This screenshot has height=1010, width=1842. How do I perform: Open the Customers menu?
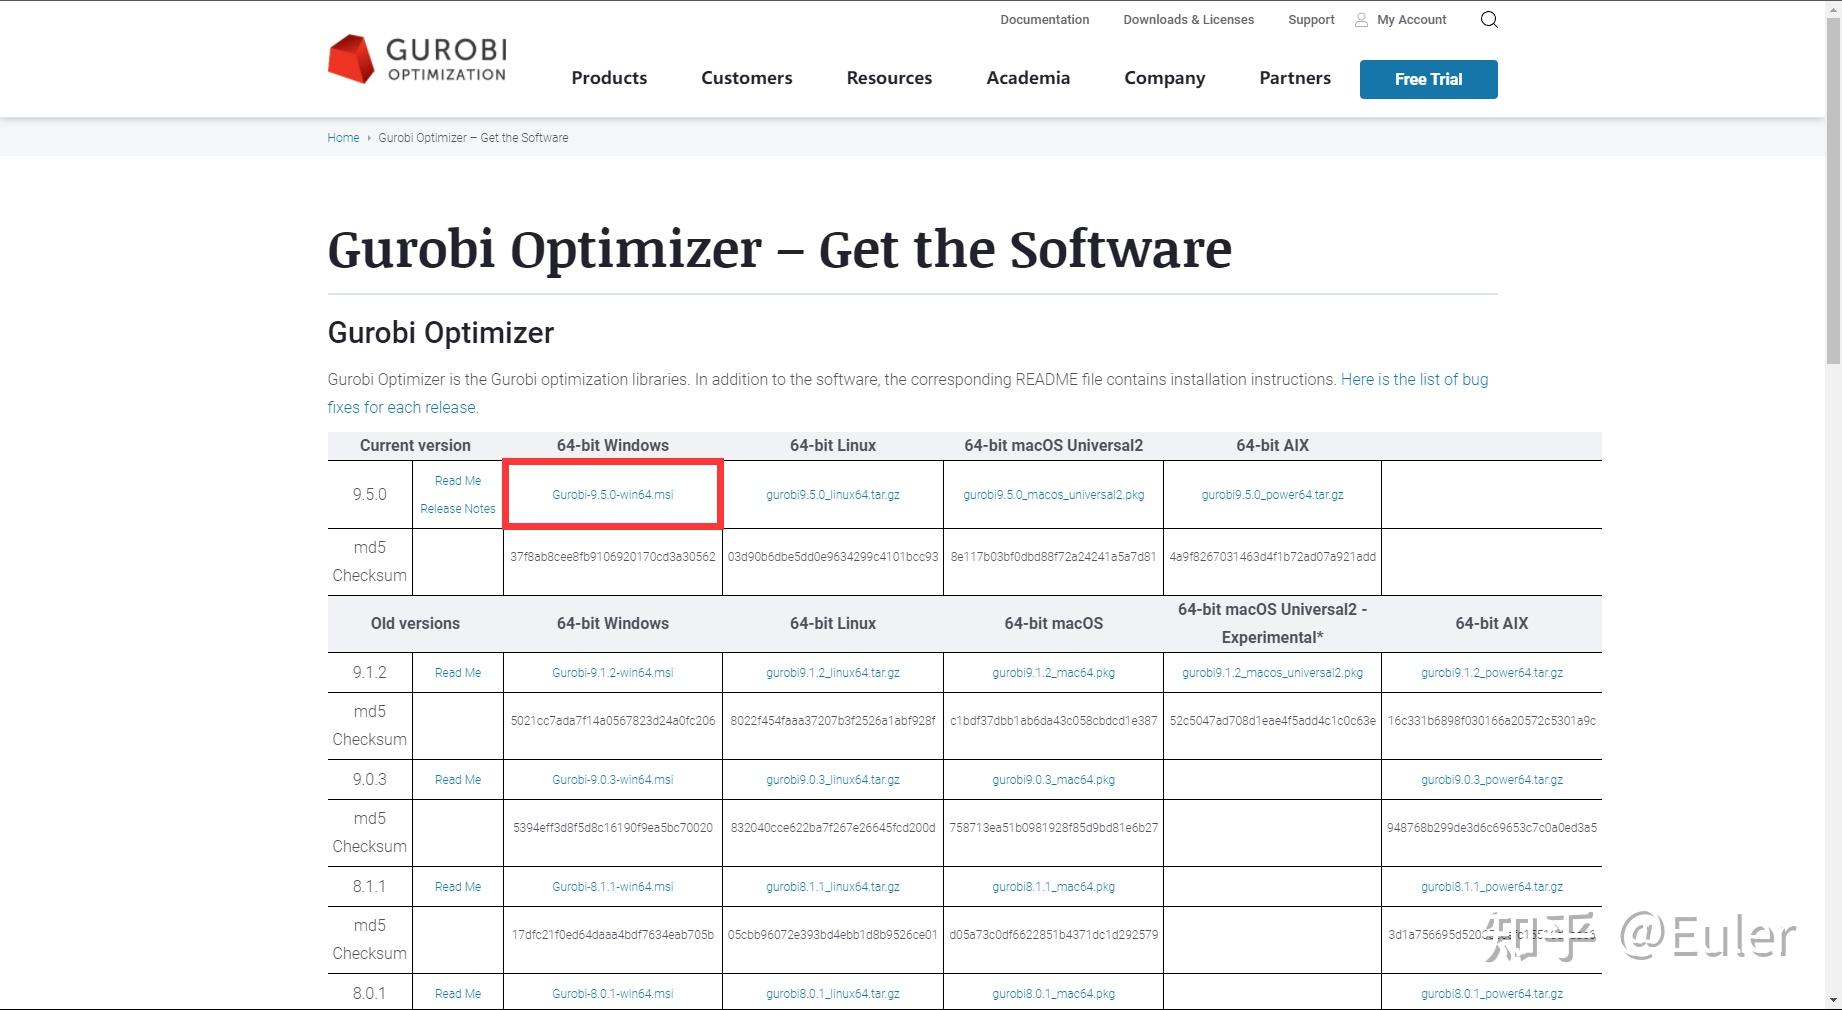click(x=747, y=78)
